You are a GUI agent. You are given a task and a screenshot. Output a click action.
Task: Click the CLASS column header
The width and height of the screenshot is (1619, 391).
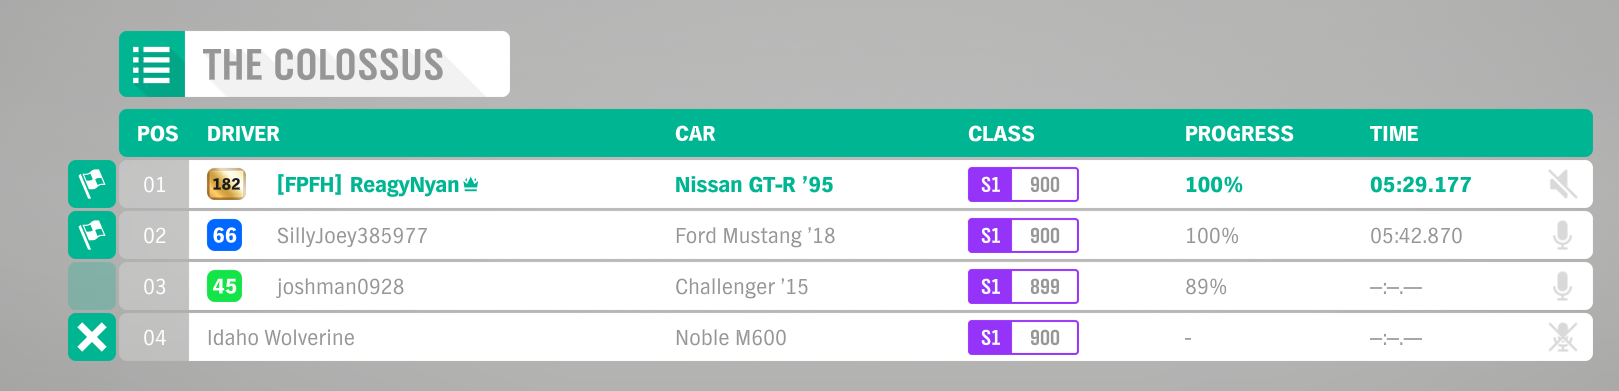coord(1001,134)
